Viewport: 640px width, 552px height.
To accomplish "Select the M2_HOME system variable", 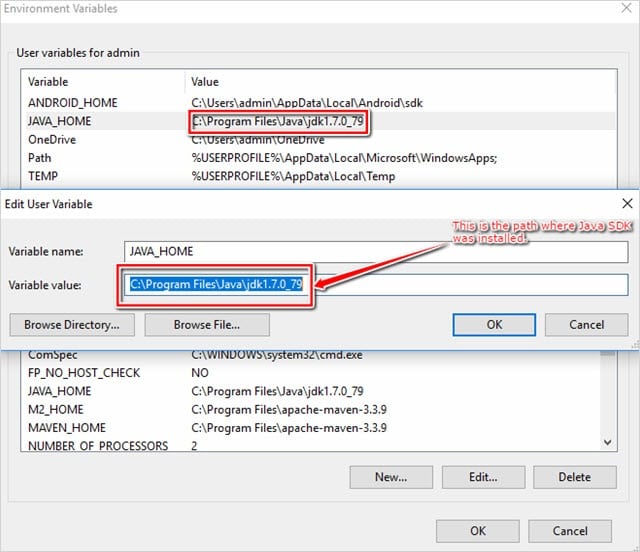I will pyautogui.click(x=56, y=409).
